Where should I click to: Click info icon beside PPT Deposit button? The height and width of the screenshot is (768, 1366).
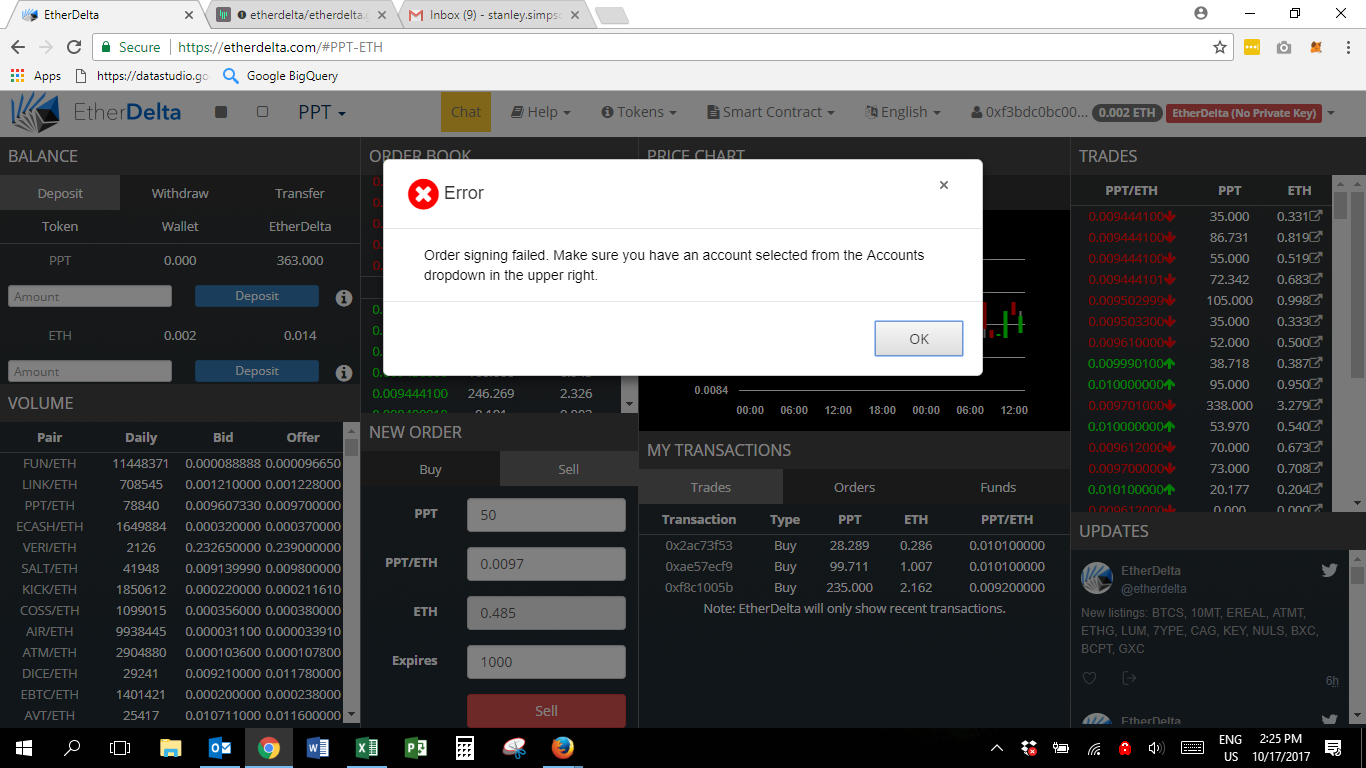coord(344,297)
